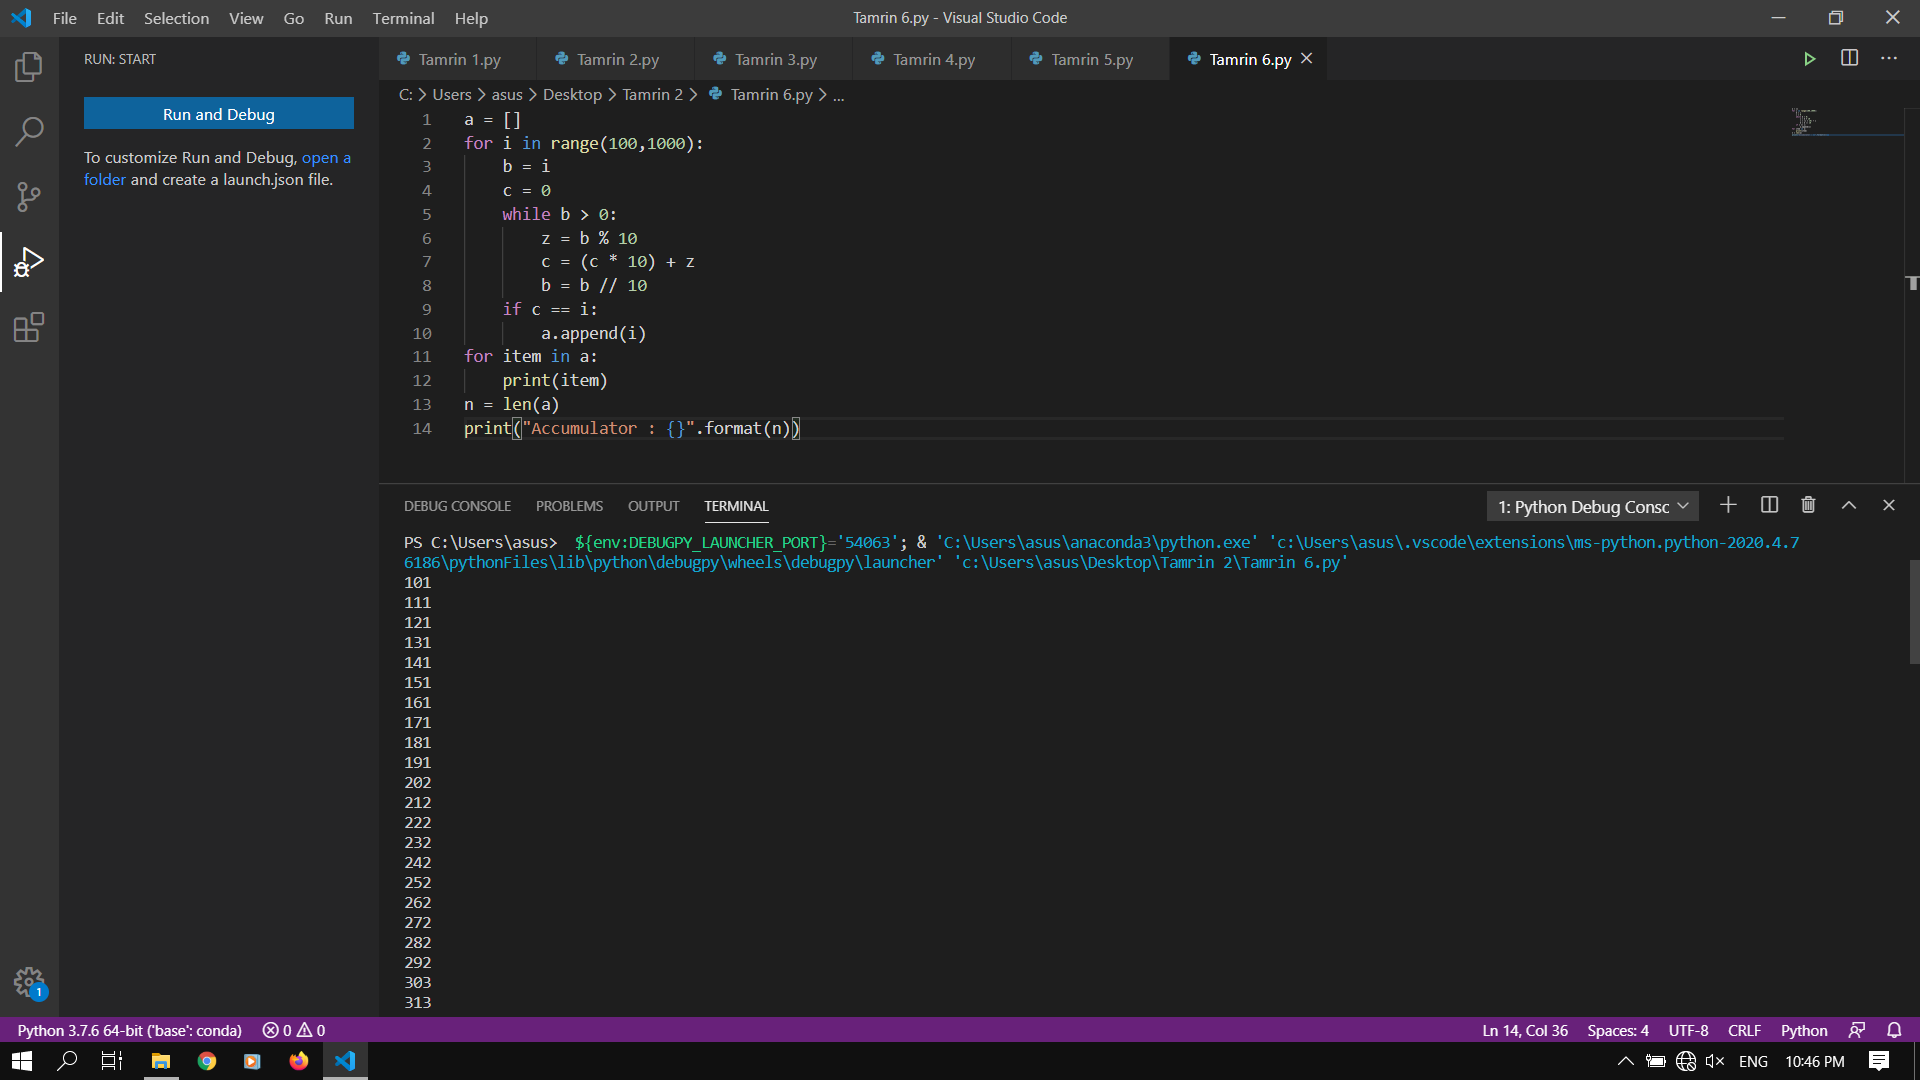Click the Run and Debug button
Screen dimensions: 1920x1080
click(218, 114)
